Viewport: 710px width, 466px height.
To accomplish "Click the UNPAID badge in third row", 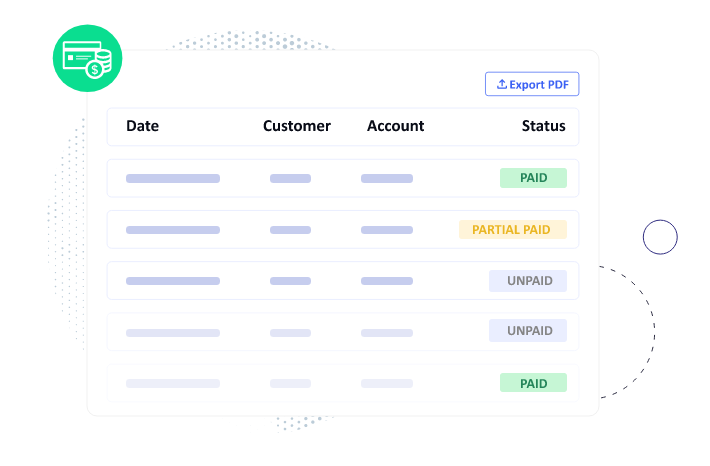I will point(528,281).
